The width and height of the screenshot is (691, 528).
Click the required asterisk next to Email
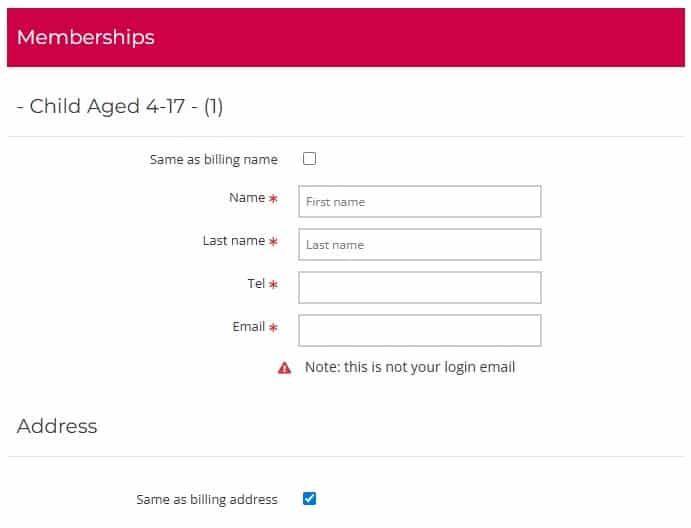coord(273,328)
